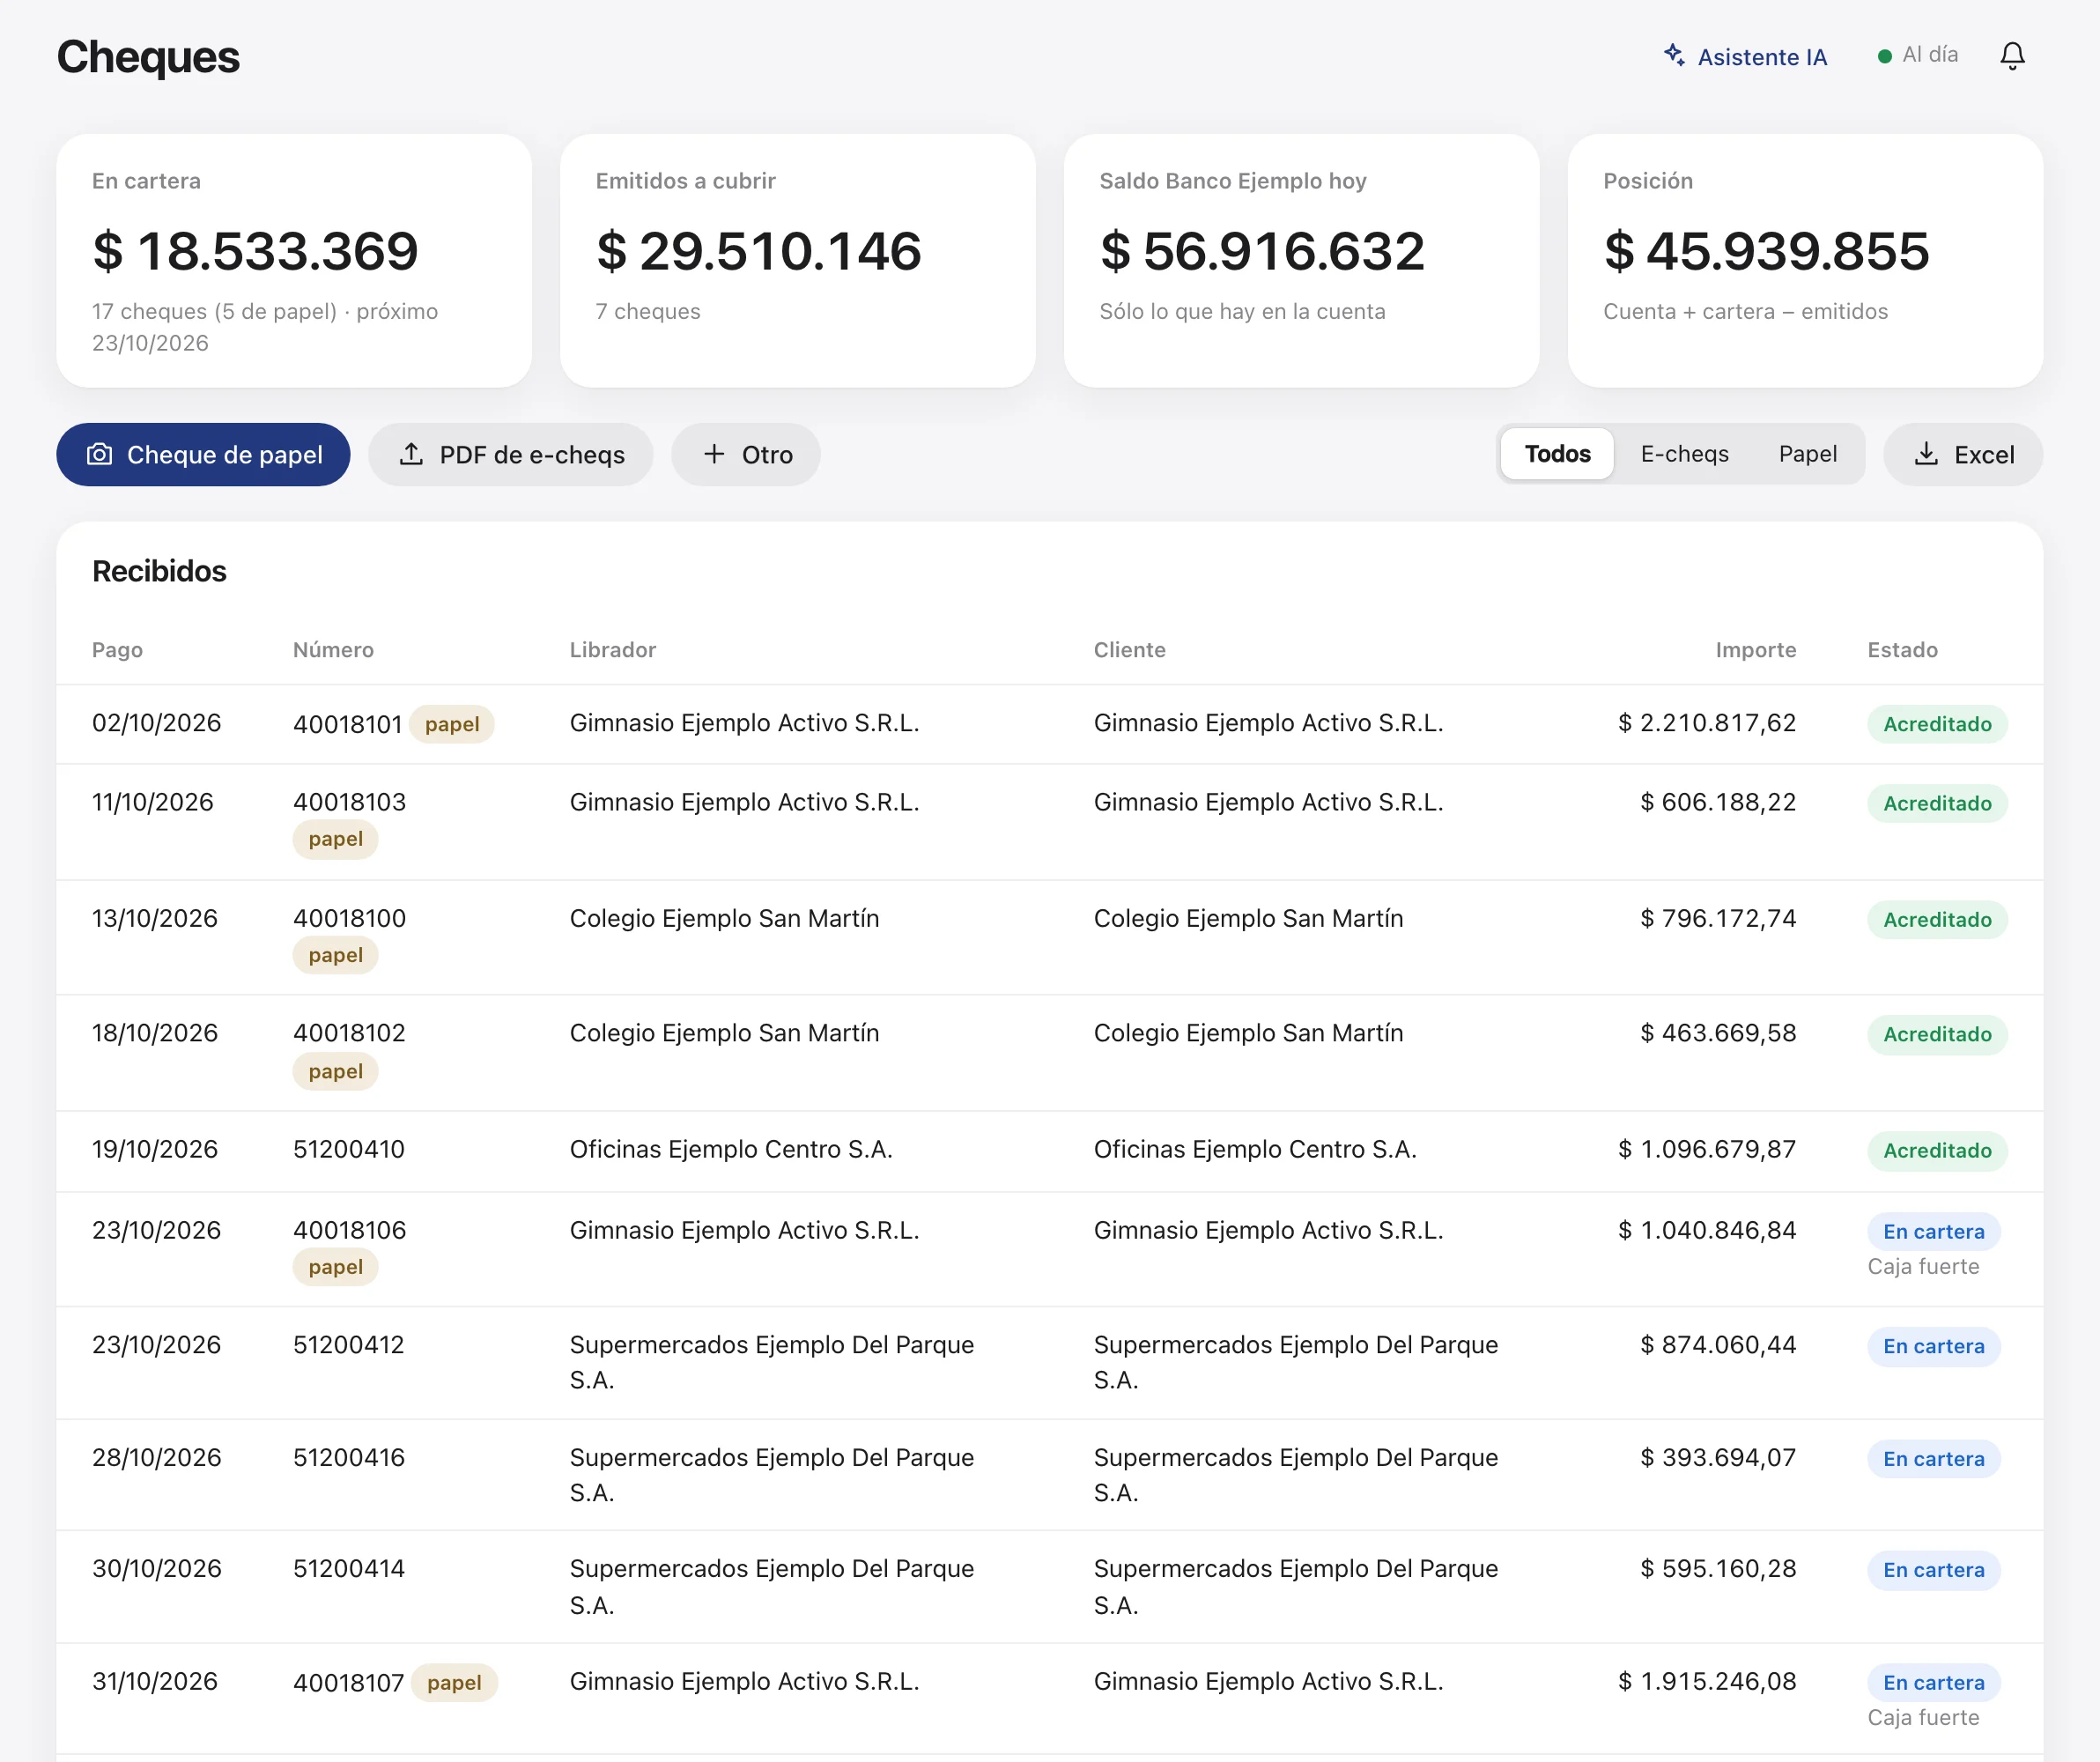The width and height of the screenshot is (2100, 1762).
Task: Click the Recibidos section heading
Action: point(159,571)
